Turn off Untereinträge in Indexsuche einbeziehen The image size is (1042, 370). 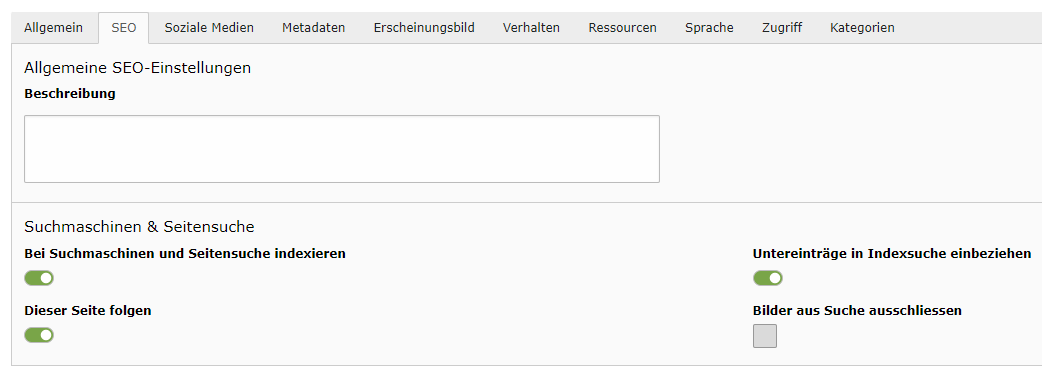click(768, 278)
